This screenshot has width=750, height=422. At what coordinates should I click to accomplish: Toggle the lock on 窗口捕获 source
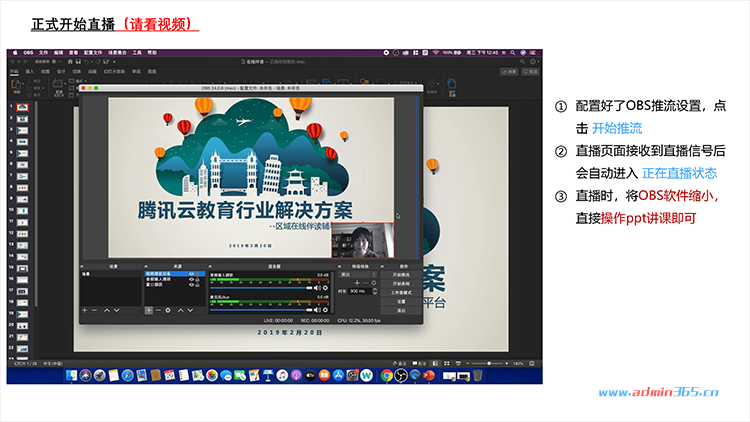coord(198,285)
